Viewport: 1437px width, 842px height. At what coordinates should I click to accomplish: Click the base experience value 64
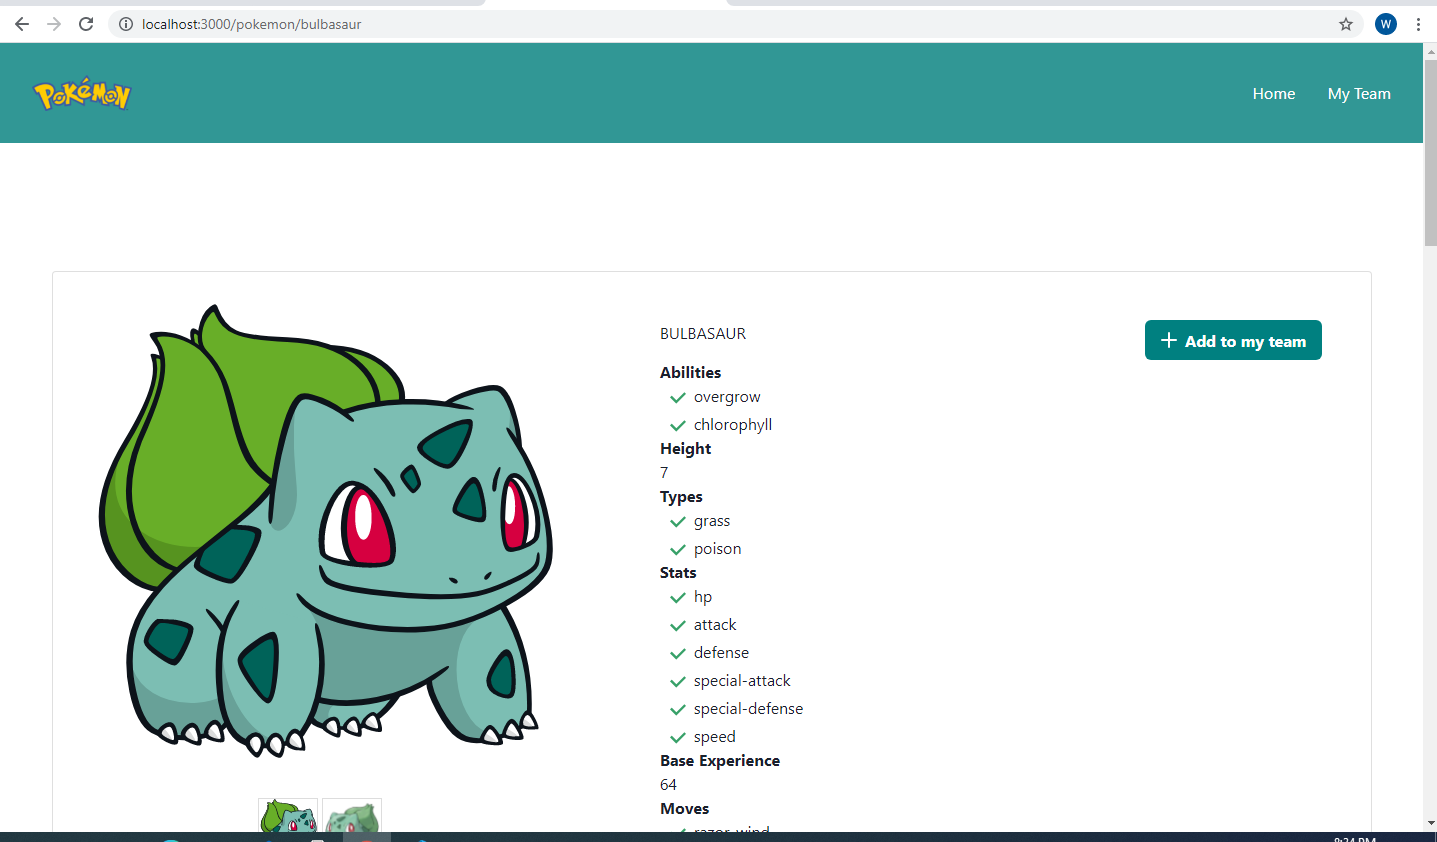[x=668, y=785]
